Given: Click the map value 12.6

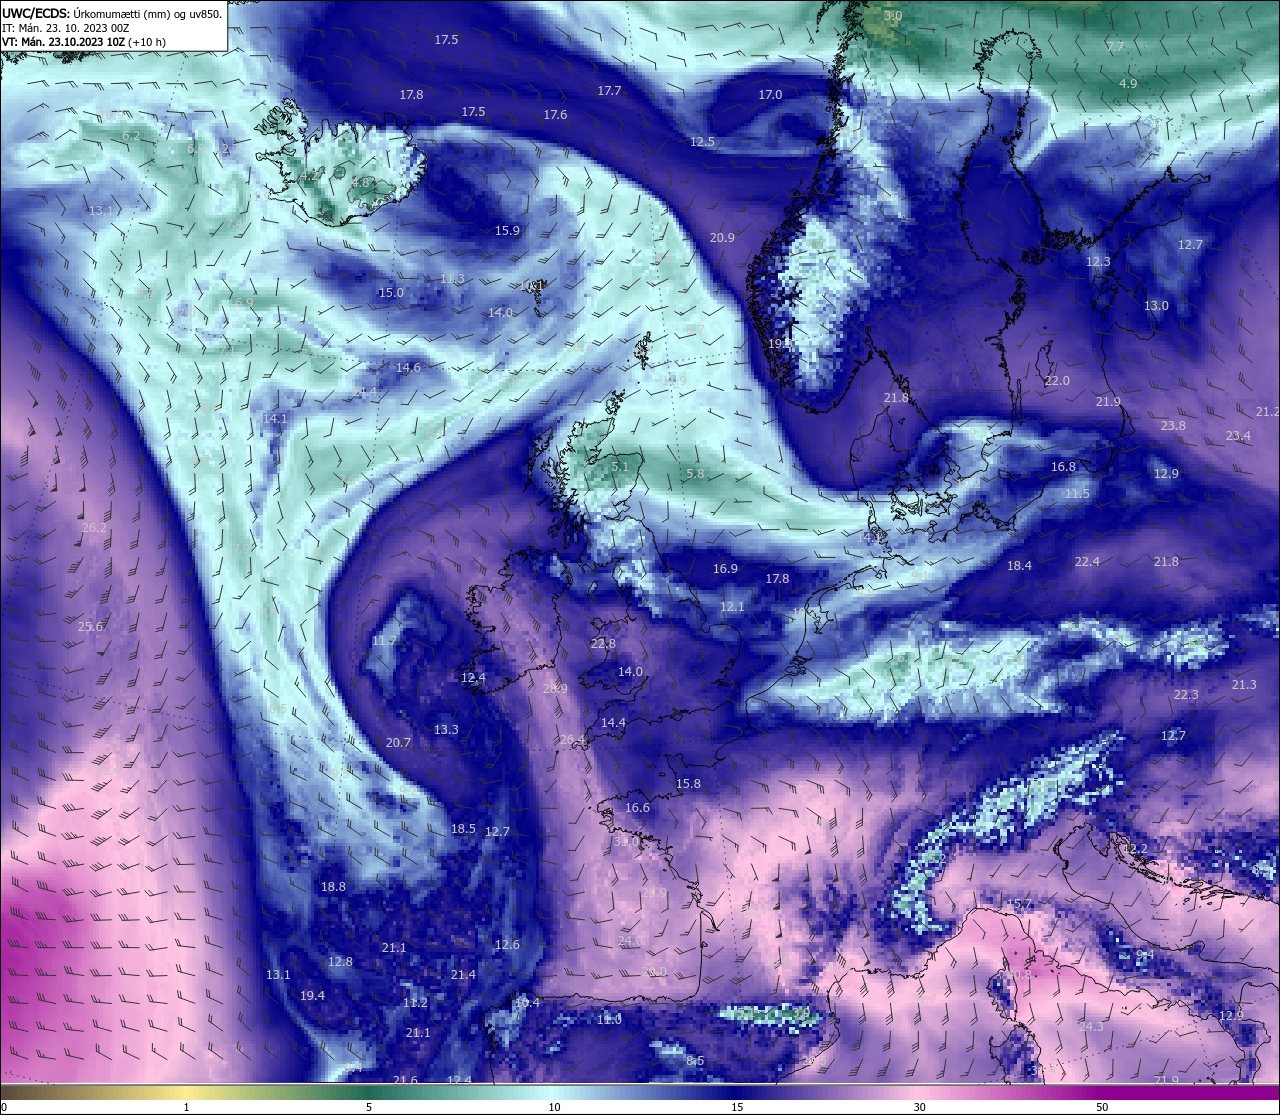Looking at the screenshot, I should (x=507, y=945).
